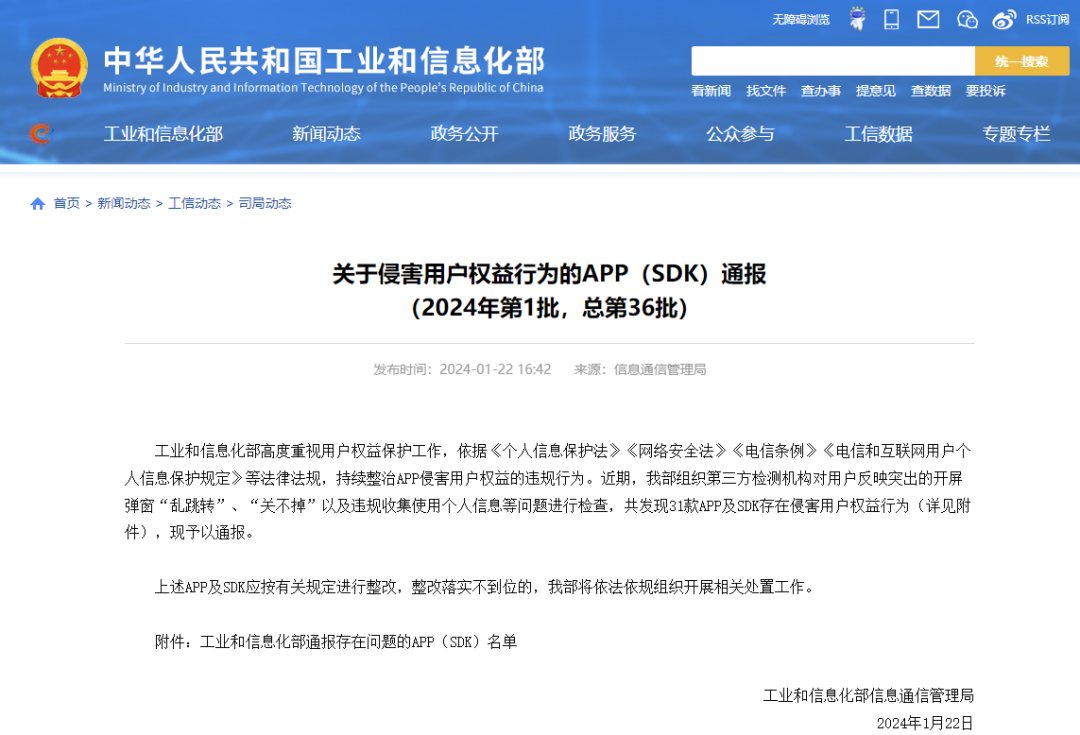The width and height of the screenshot is (1080, 735).
Task: Select 看新闻 quick link
Action: [x=711, y=91]
